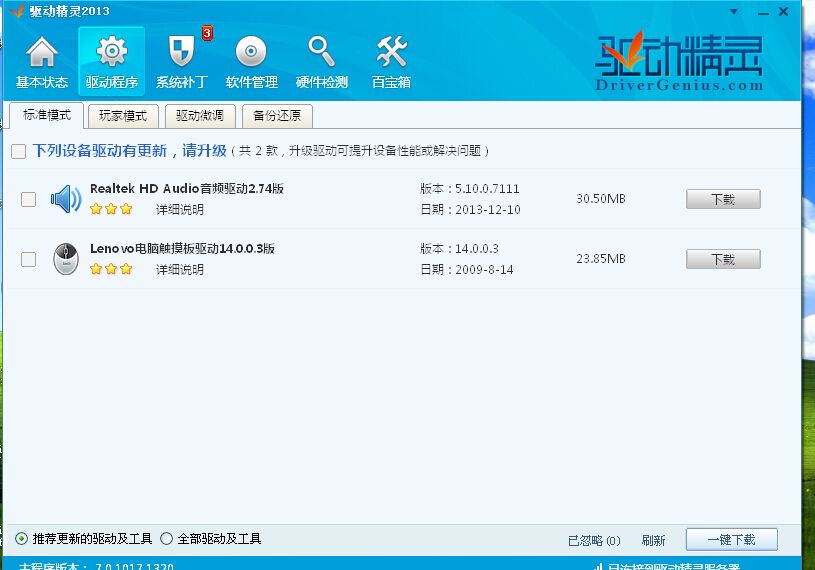Check the select-all drivers checkbox
The width and height of the screenshot is (815, 570).
point(18,151)
